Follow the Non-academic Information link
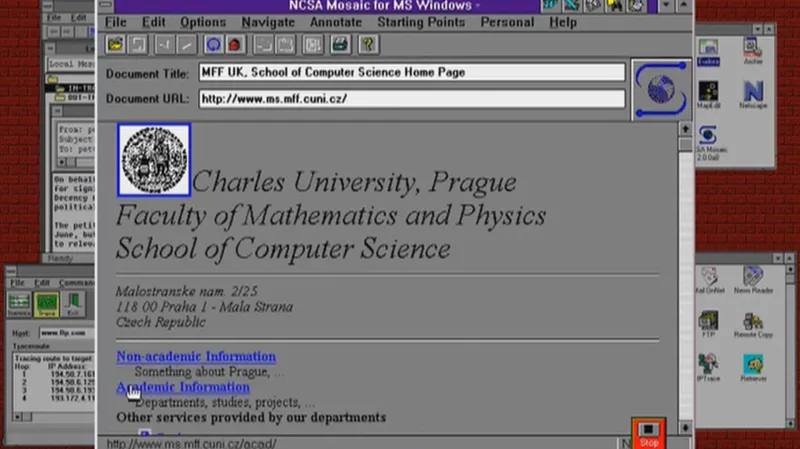Image resolution: width=800 pixels, height=449 pixels. tap(196, 356)
